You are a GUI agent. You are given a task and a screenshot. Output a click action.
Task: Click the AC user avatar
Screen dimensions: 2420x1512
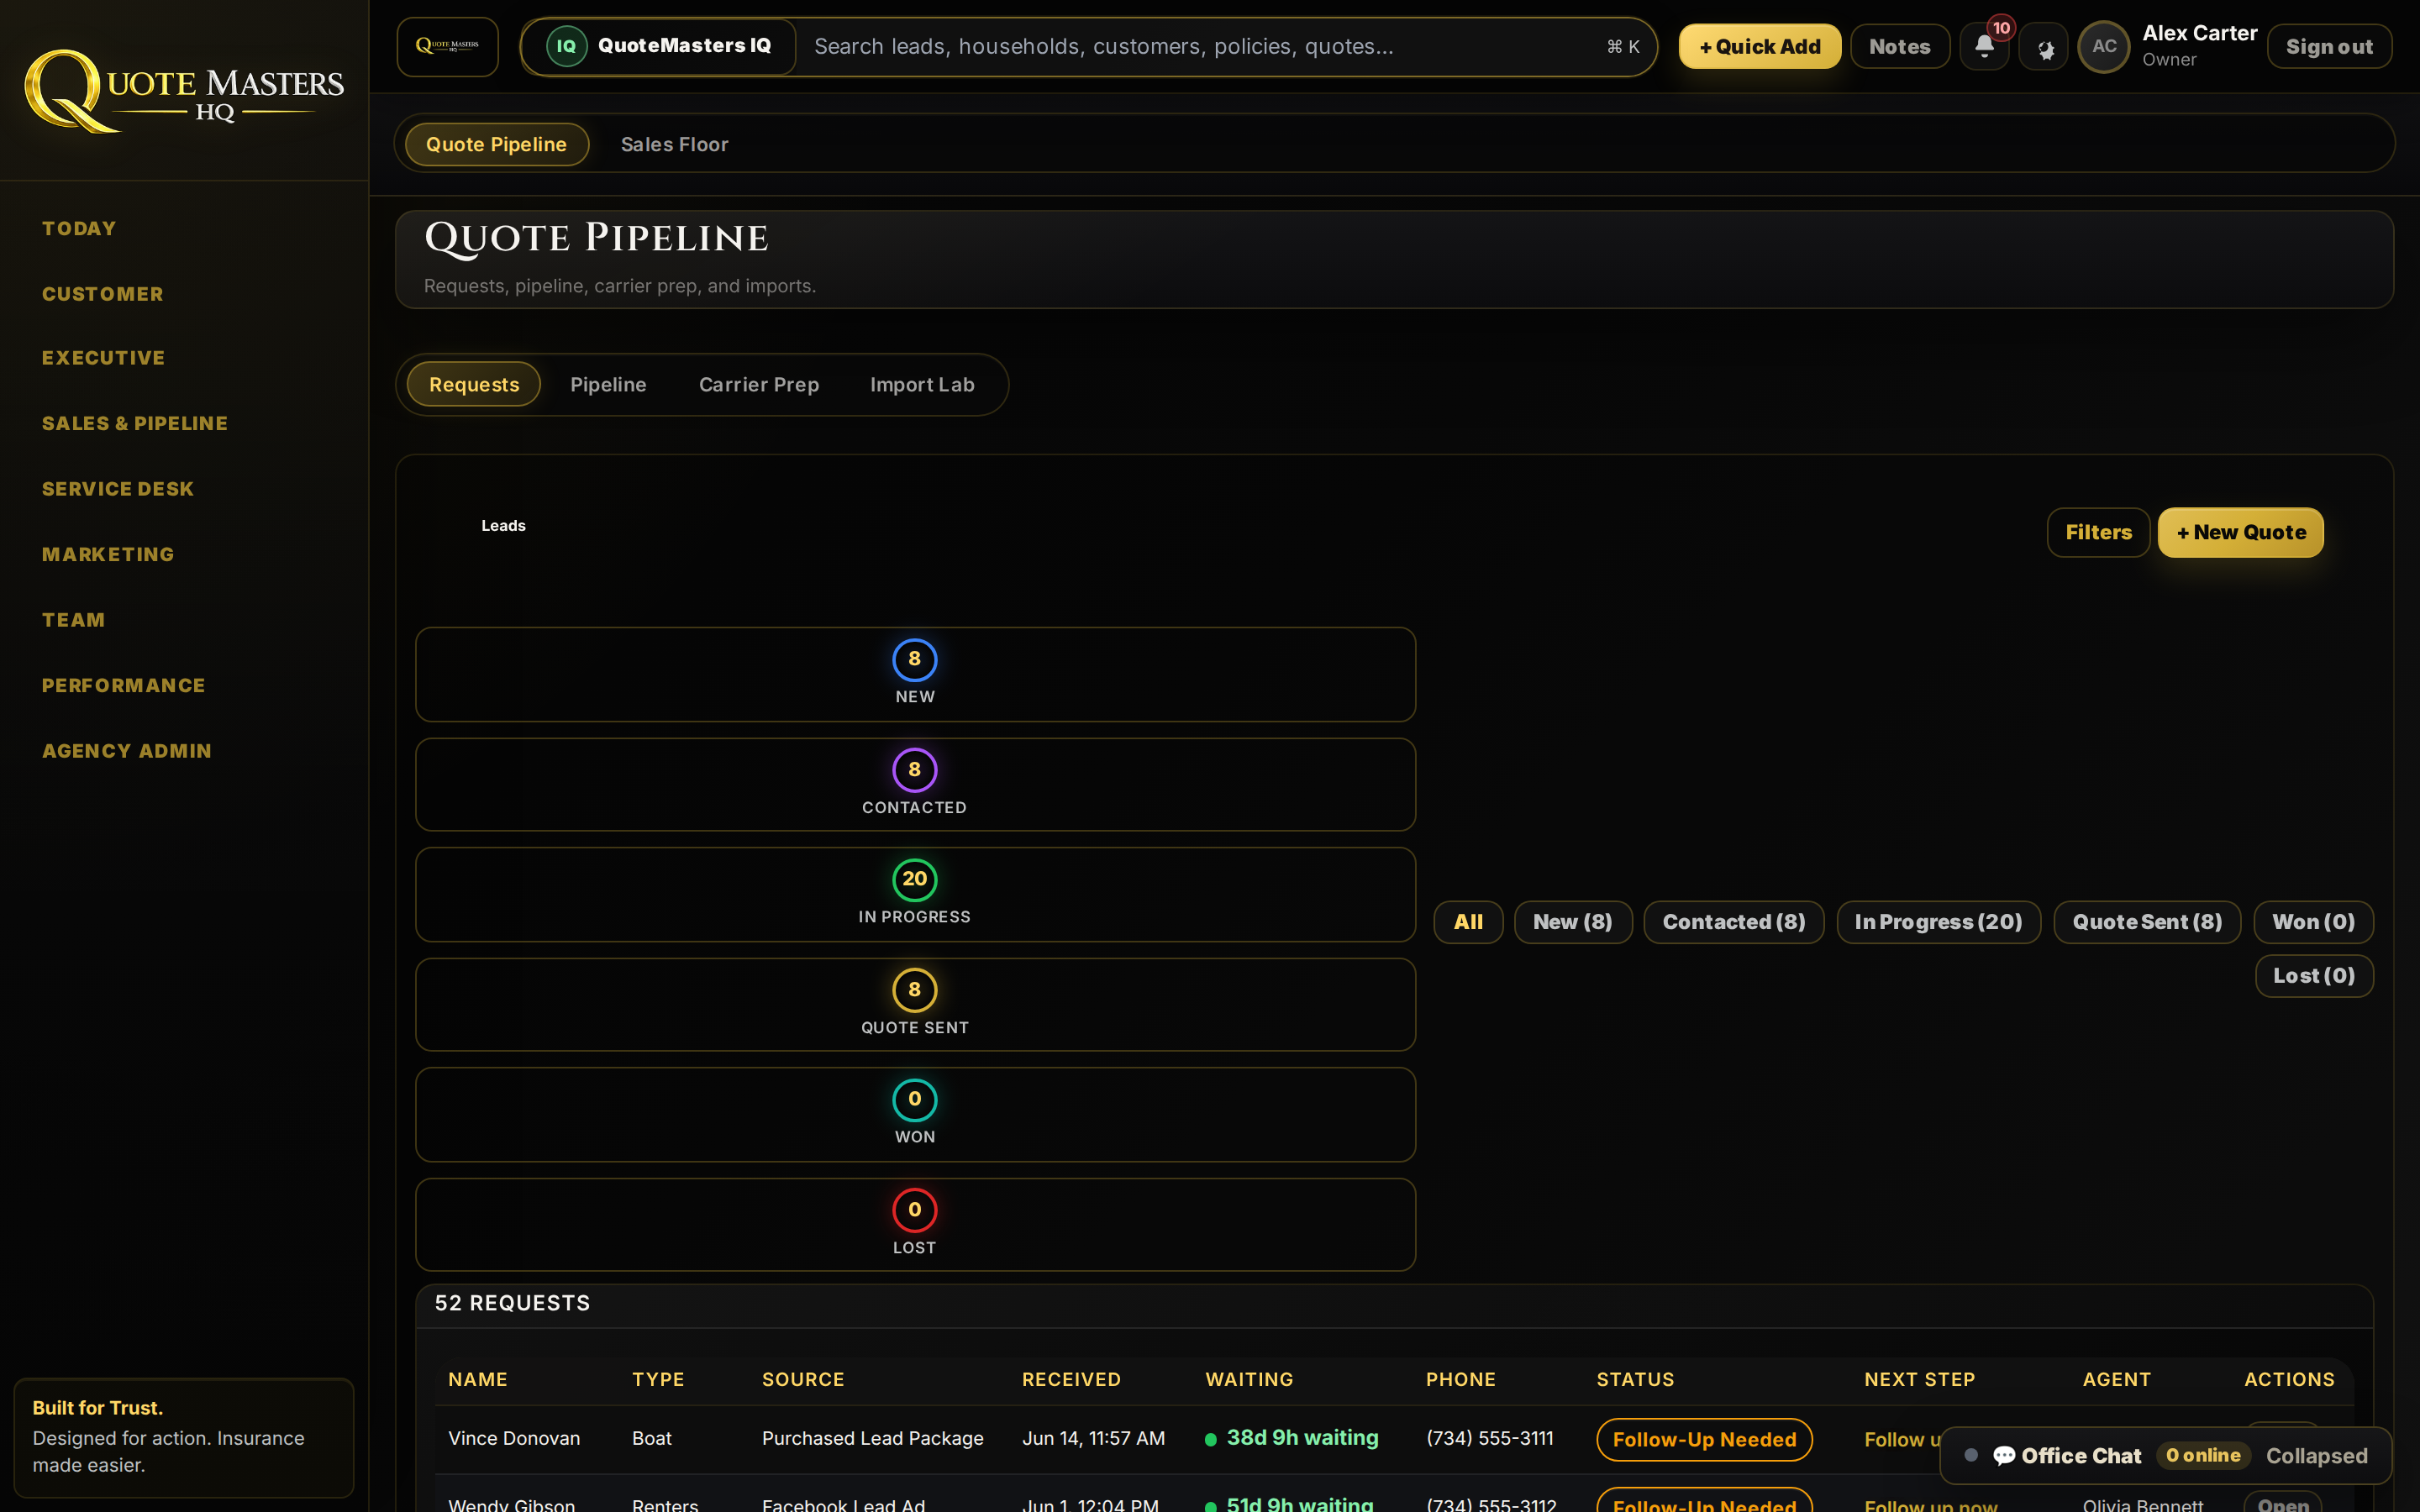point(2104,46)
